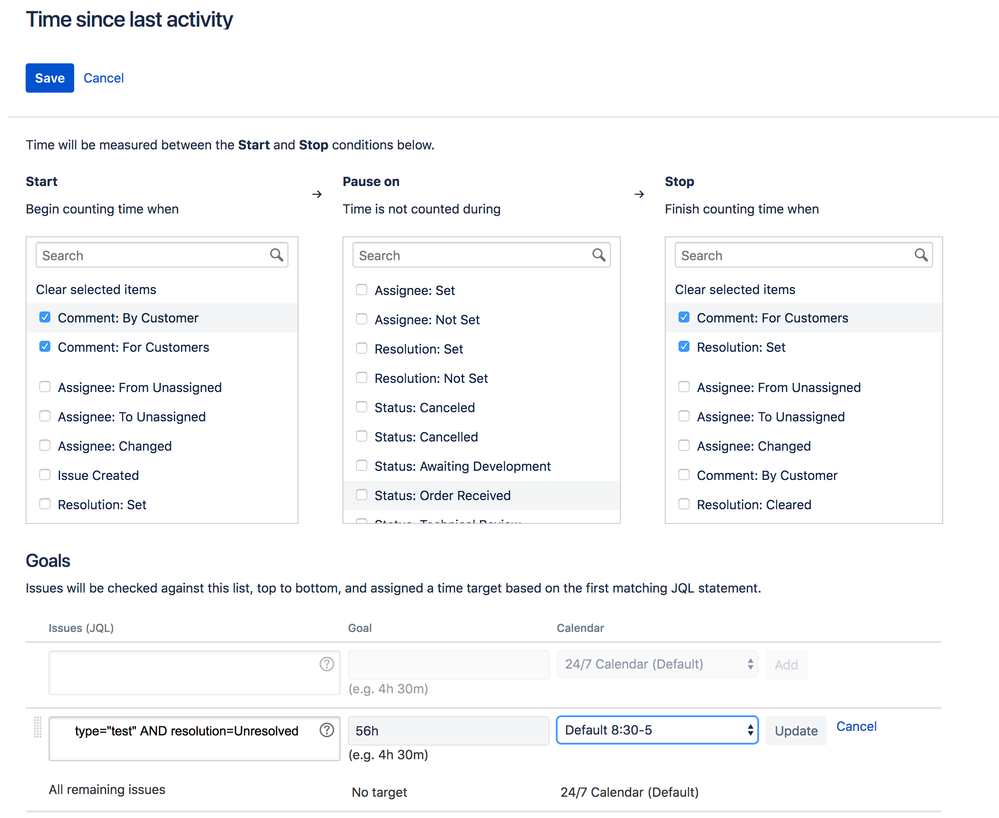Open the Default 8:30-5 calendar dropdown

[657, 730]
